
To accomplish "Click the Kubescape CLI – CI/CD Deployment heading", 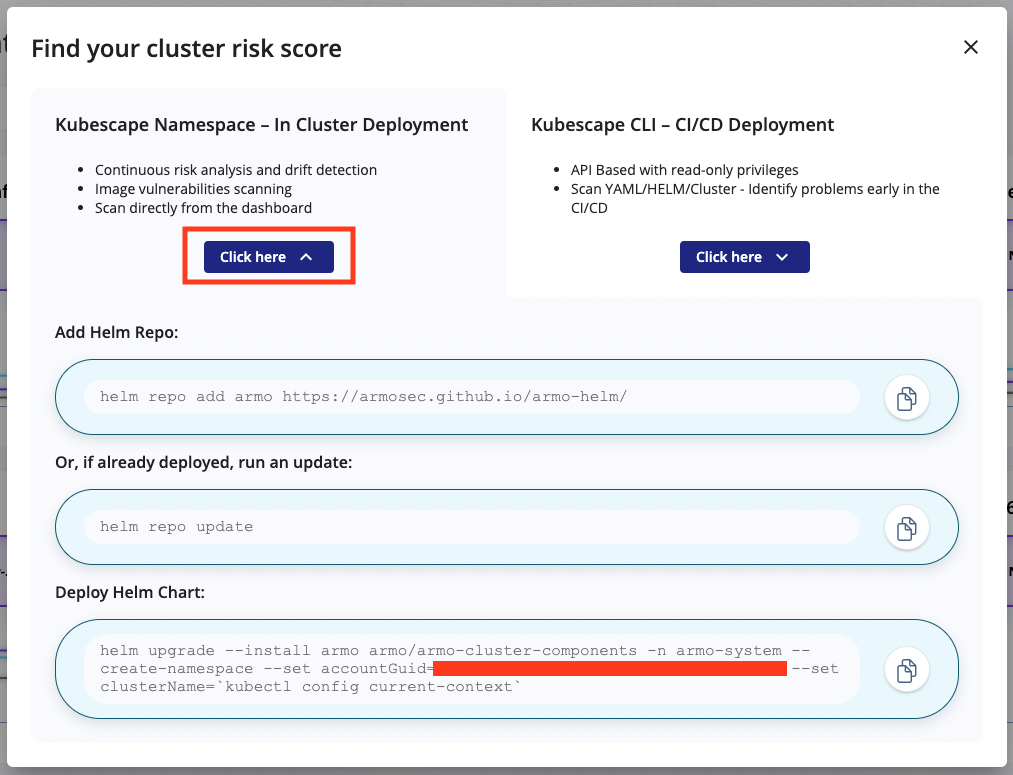I will click(682, 125).
